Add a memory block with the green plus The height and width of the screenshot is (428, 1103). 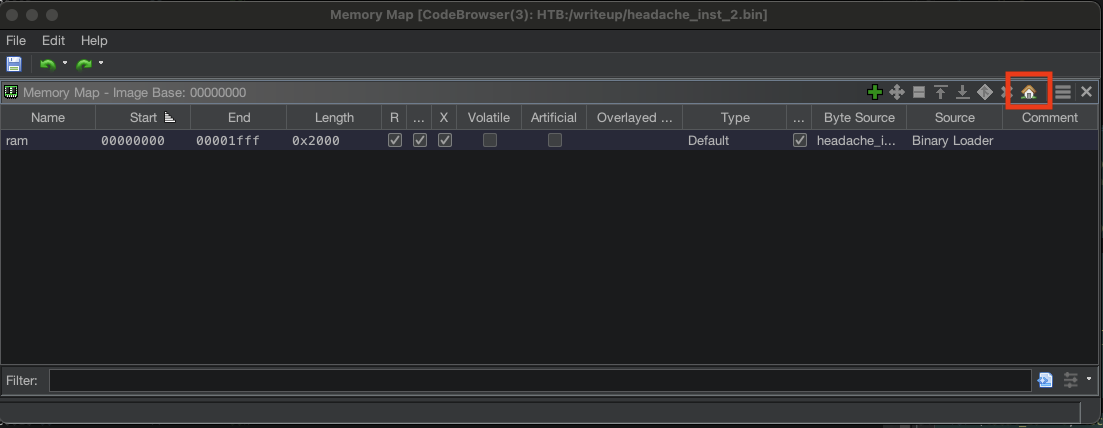(x=874, y=92)
